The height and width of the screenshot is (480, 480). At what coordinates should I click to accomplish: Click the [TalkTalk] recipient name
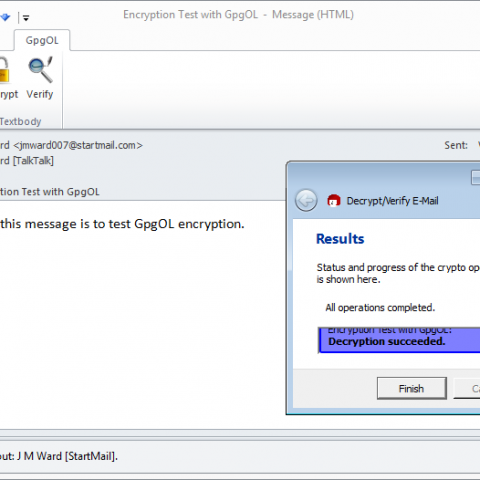pyautogui.click(x=33, y=161)
